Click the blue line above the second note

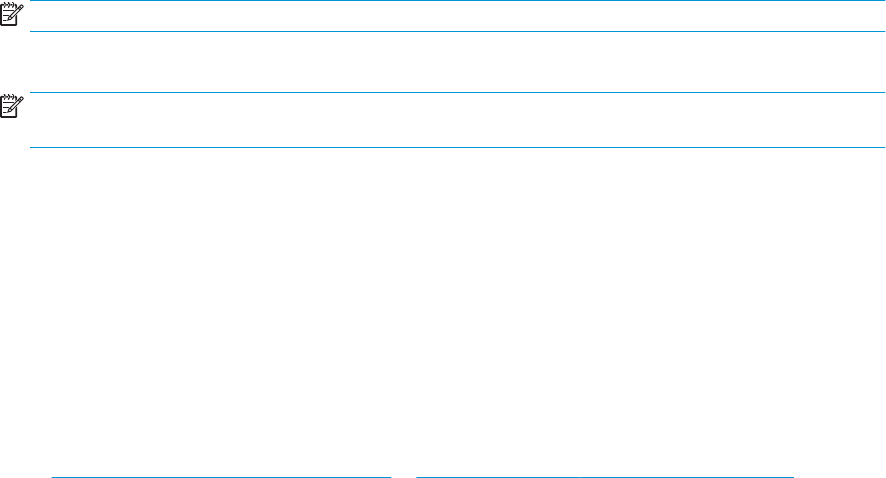(457, 92)
